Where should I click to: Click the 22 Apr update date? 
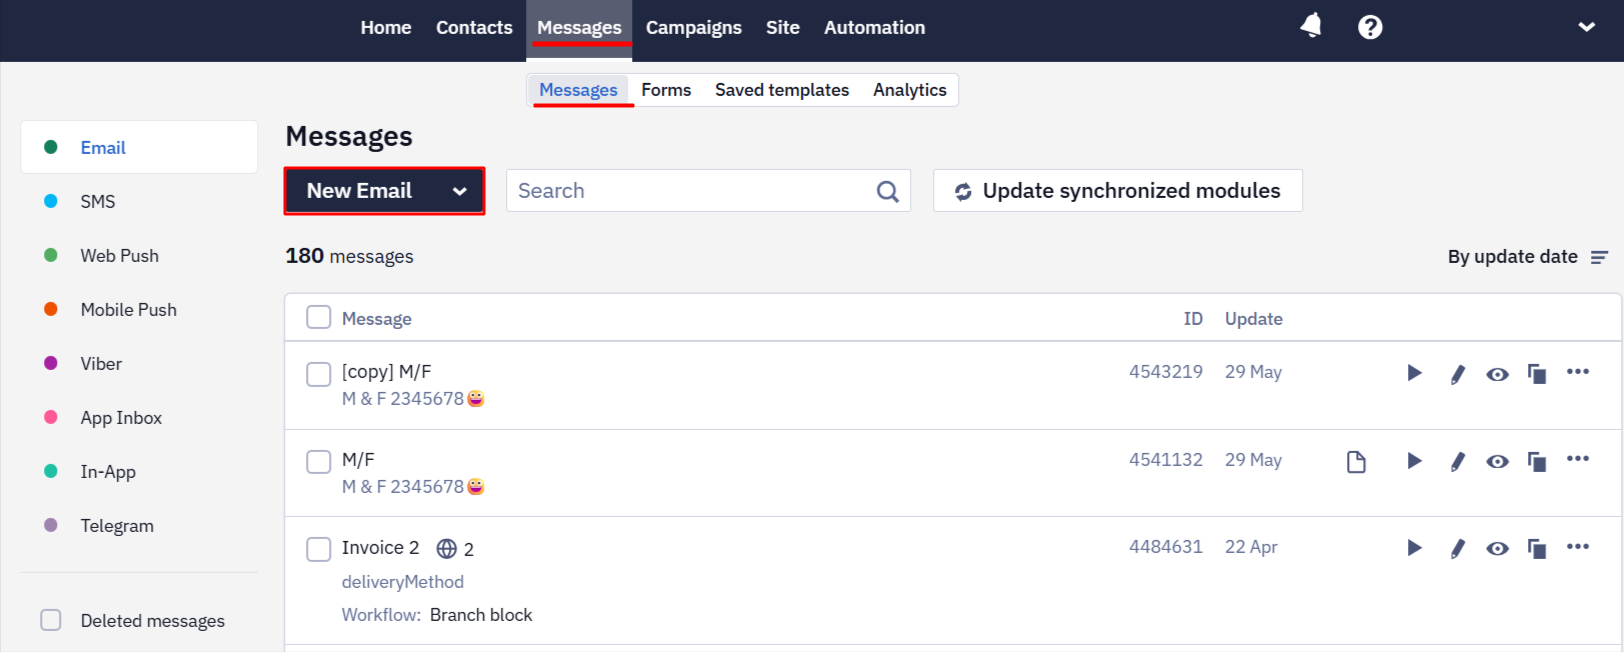tap(1251, 547)
